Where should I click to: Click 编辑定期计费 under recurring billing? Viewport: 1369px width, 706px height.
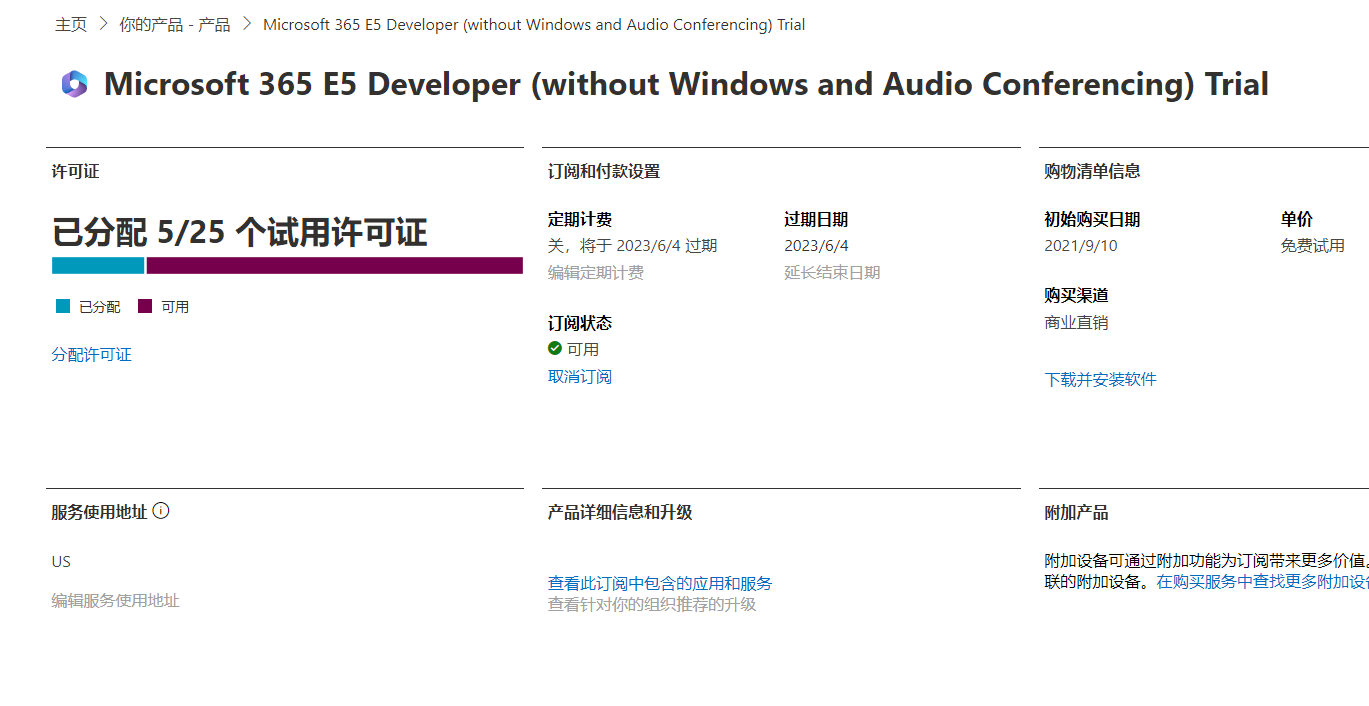596,273
